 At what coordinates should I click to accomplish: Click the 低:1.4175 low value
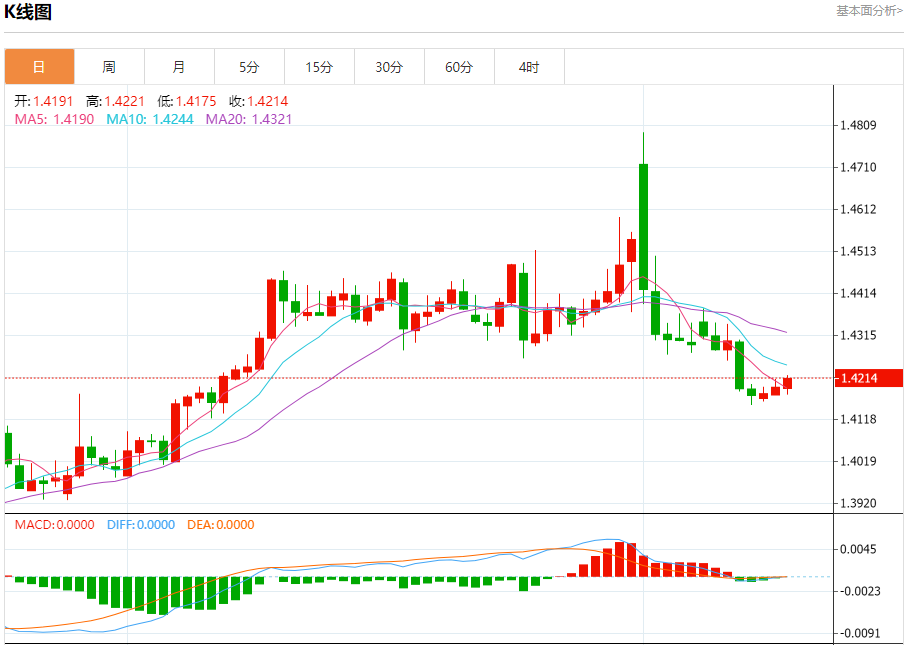pyautogui.click(x=186, y=101)
